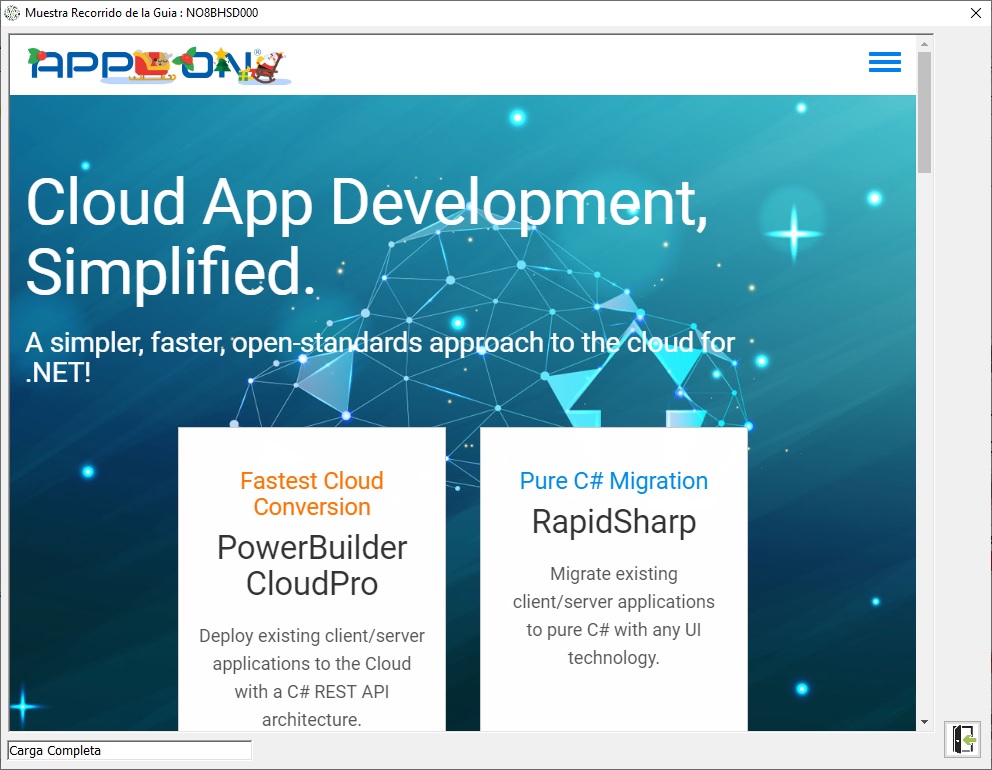Click the exit door icon button
Image resolution: width=992 pixels, height=770 pixels.
(x=962, y=739)
